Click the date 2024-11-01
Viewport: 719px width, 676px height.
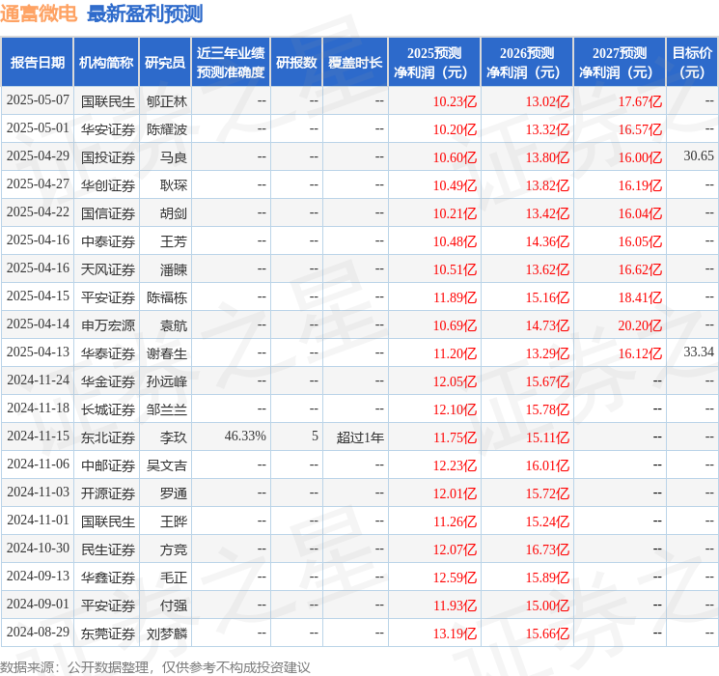(x=38, y=520)
